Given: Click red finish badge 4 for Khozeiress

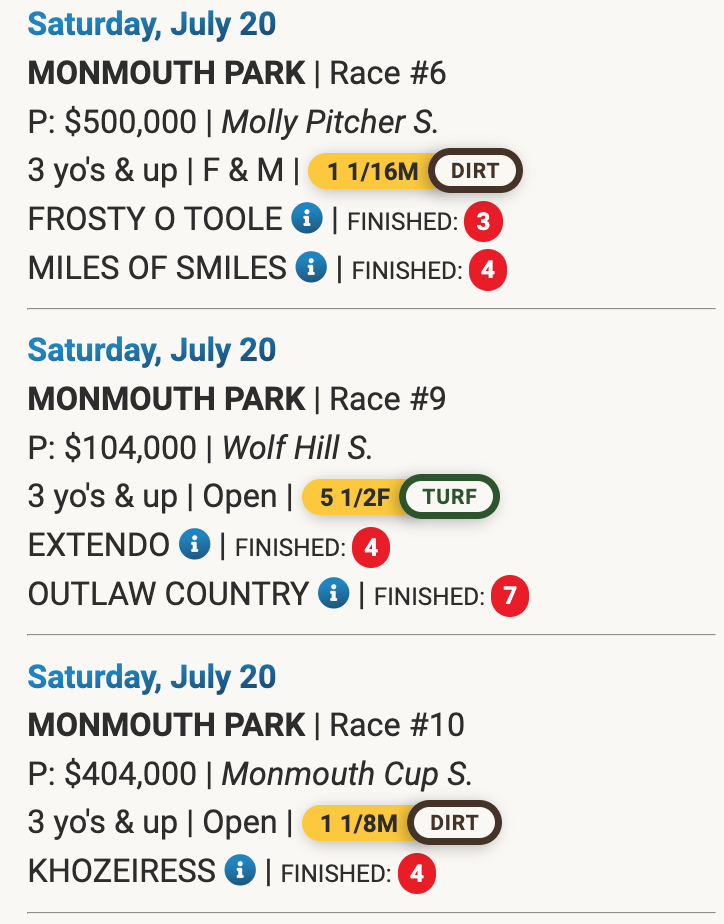Looking at the screenshot, I should click(416, 874).
